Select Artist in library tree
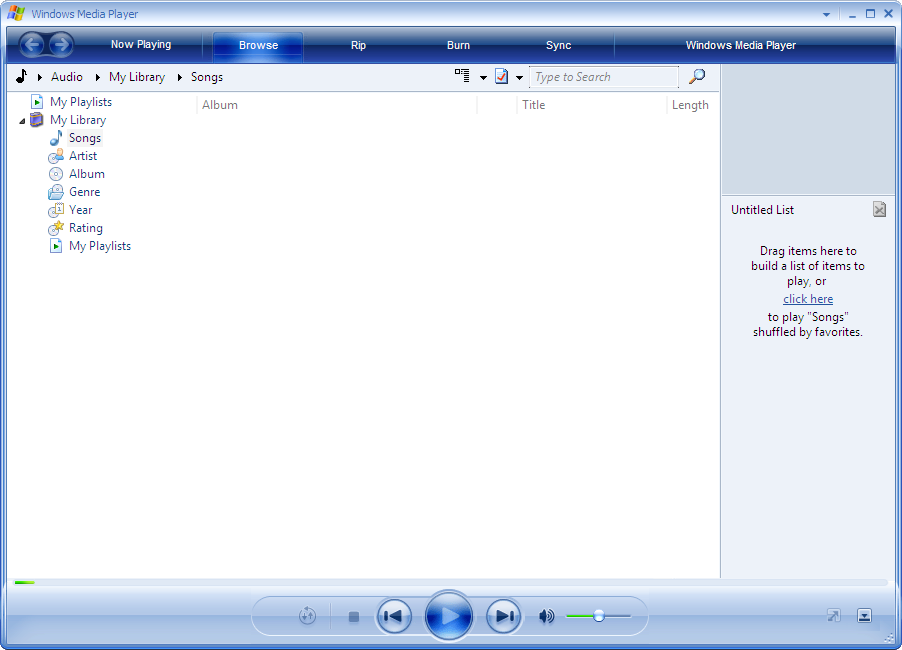Screen dimensions: 902x650 (83, 156)
